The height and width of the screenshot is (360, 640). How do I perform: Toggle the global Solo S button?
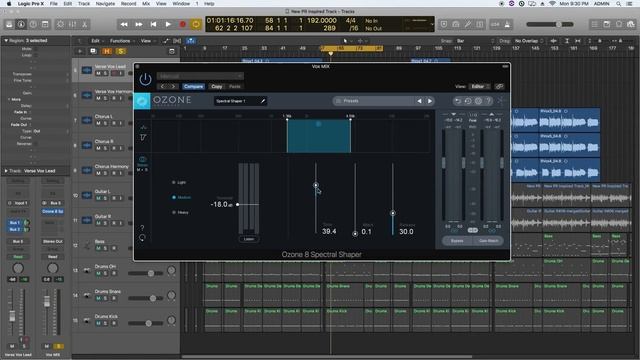121,51
